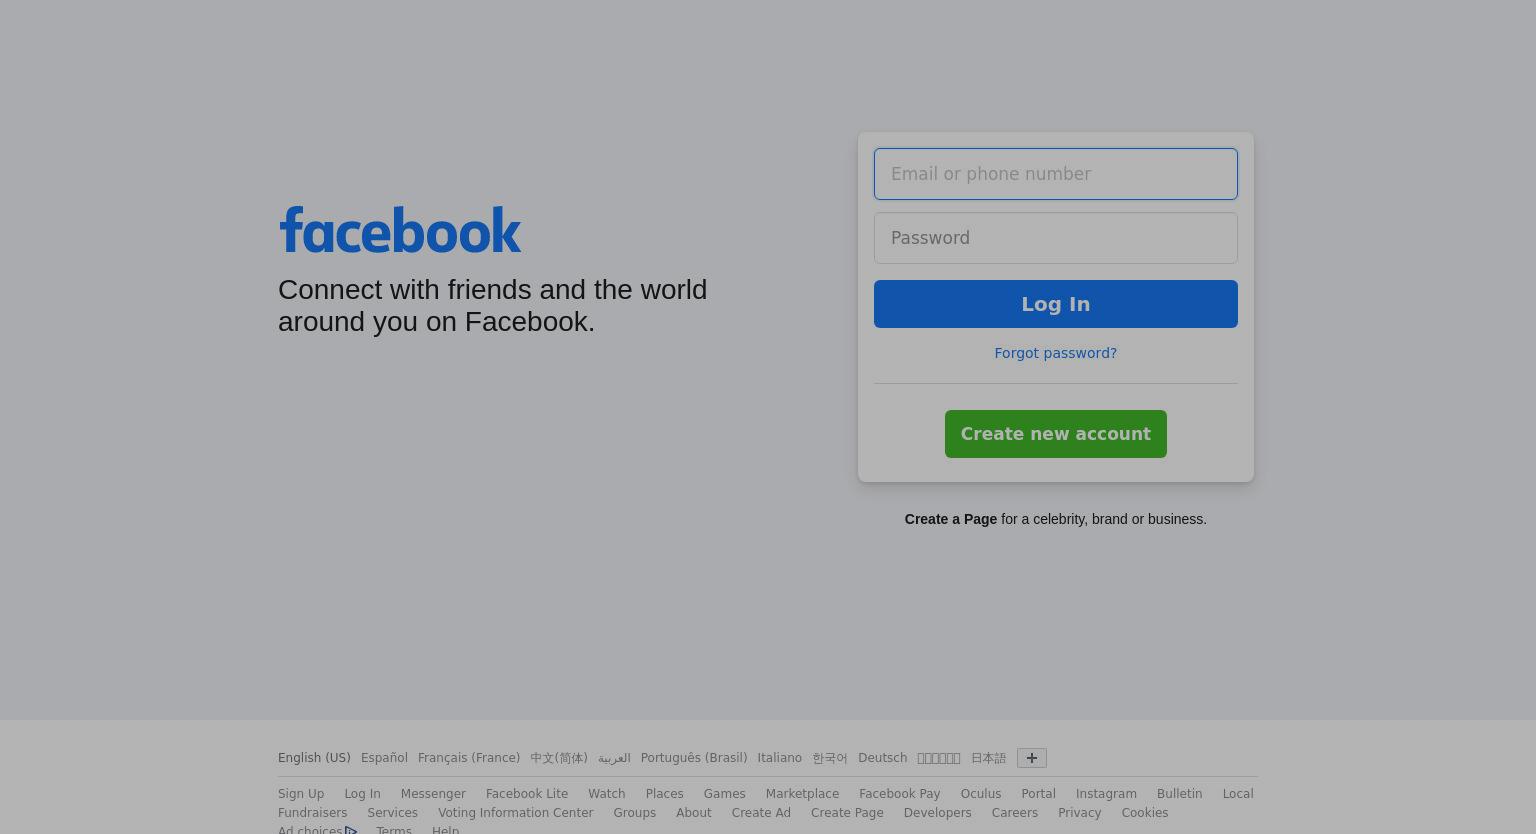The width and height of the screenshot is (1536, 834).
Task: Open the Facebook Lite footer link
Action: 527,794
